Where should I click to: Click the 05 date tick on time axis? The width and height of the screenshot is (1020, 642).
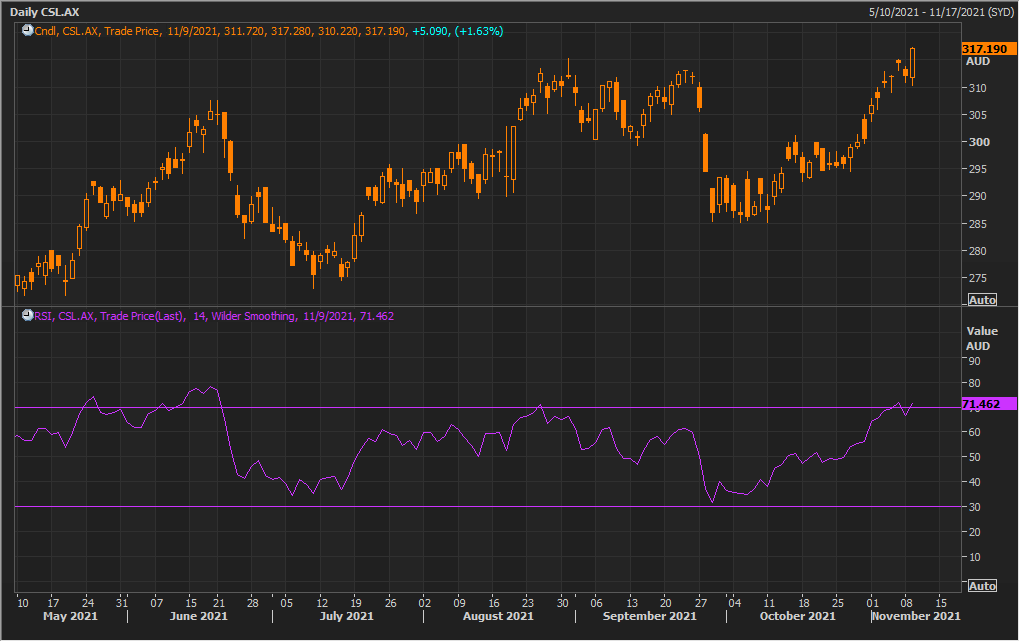click(x=287, y=603)
